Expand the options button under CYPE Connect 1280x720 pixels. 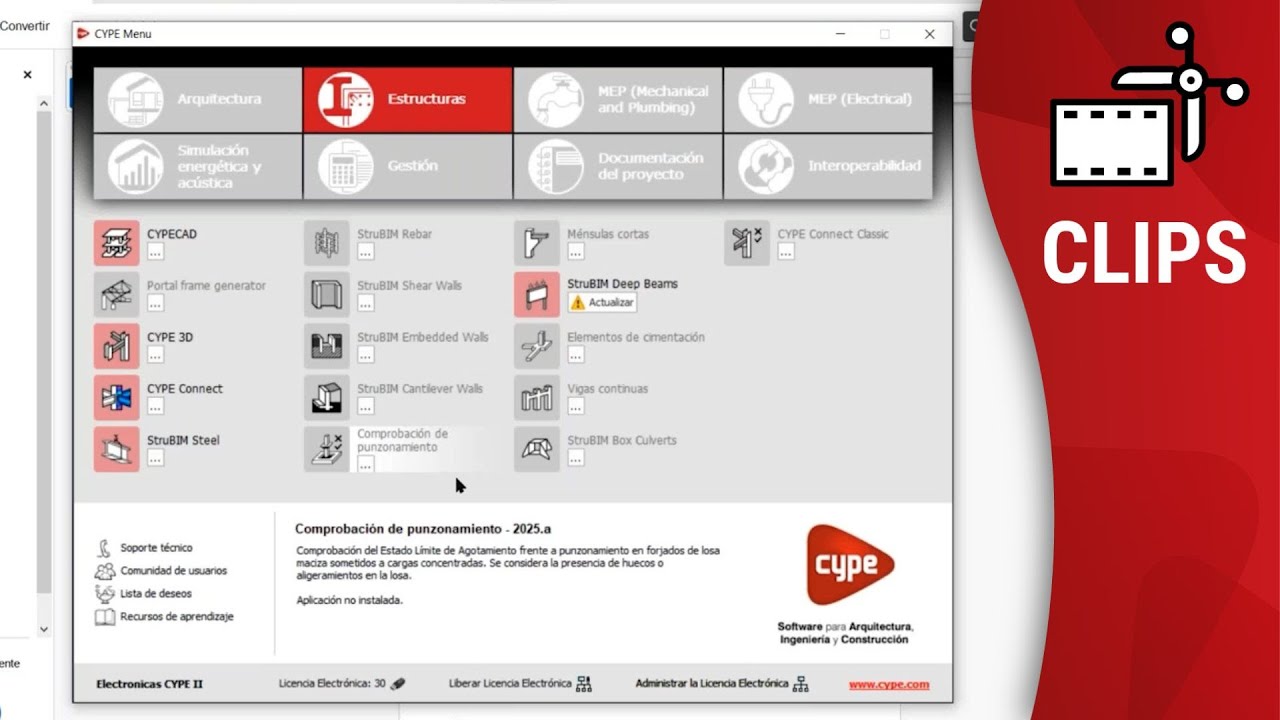155,406
